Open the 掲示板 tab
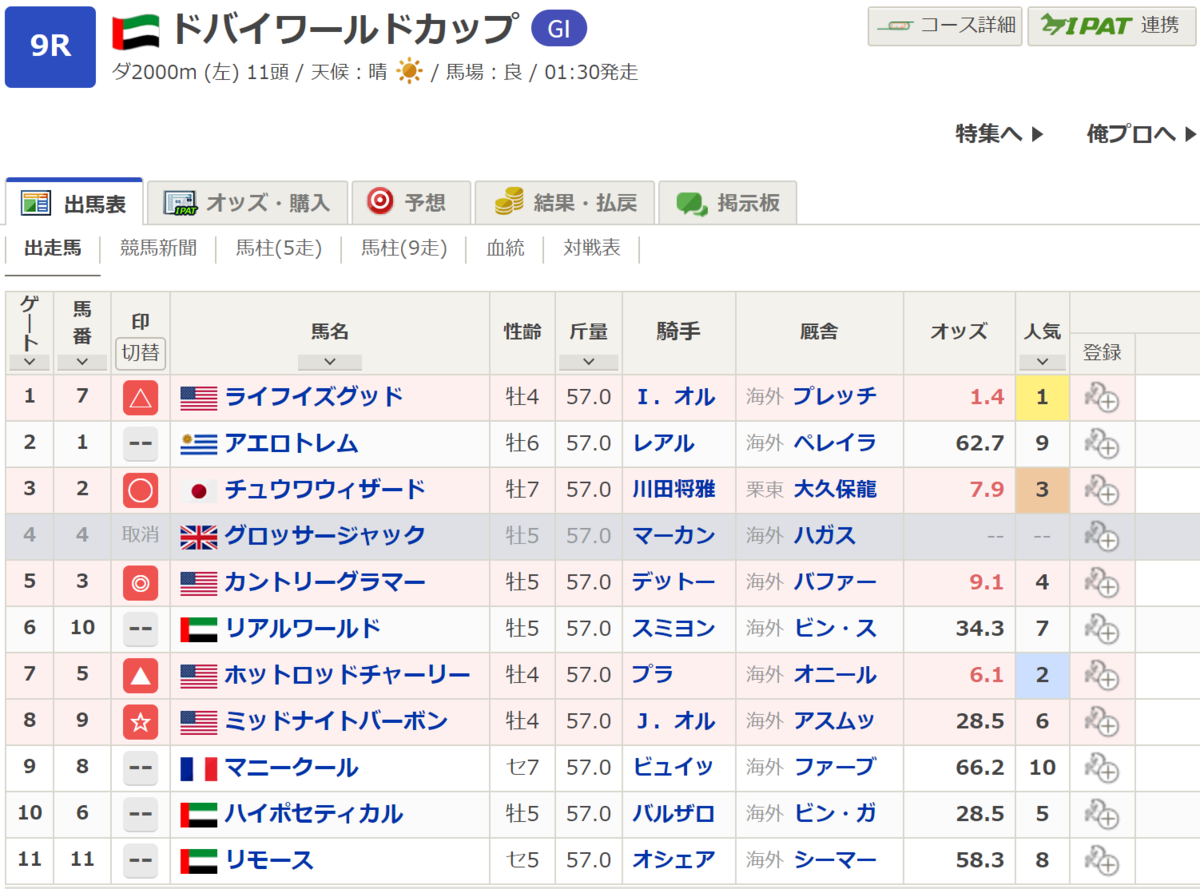This screenshot has width=1200, height=889. click(727, 203)
